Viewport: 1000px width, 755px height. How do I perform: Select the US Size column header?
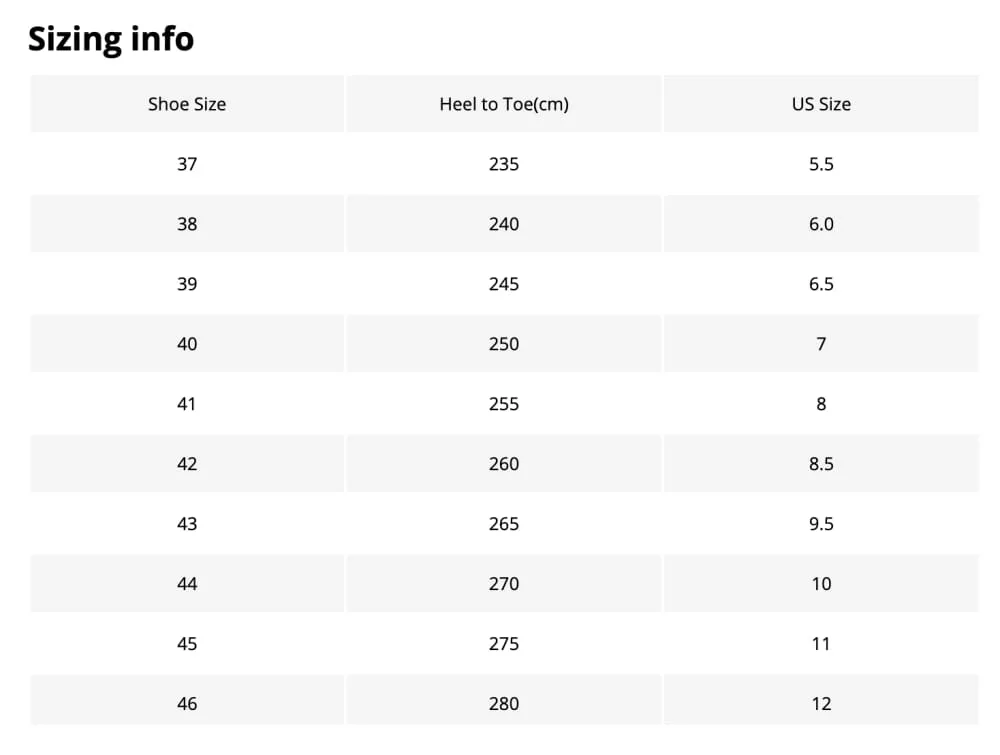click(821, 104)
